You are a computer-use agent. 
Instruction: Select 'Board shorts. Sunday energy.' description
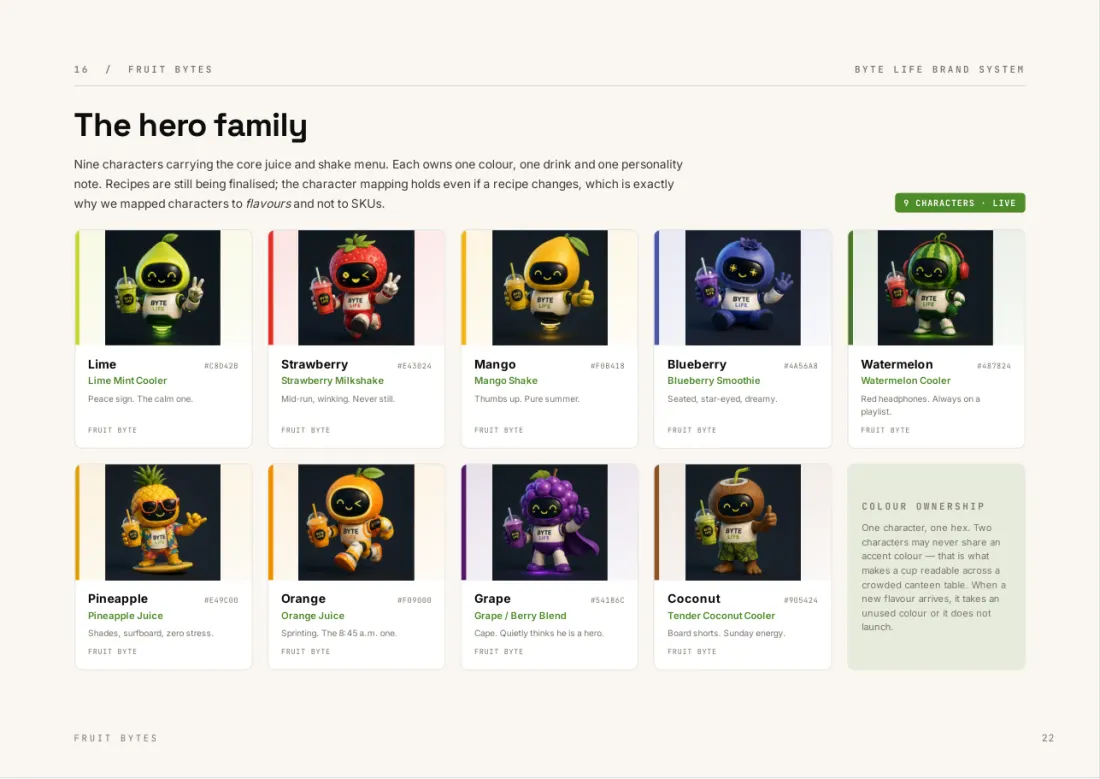pyautogui.click(x=726, y=633)
